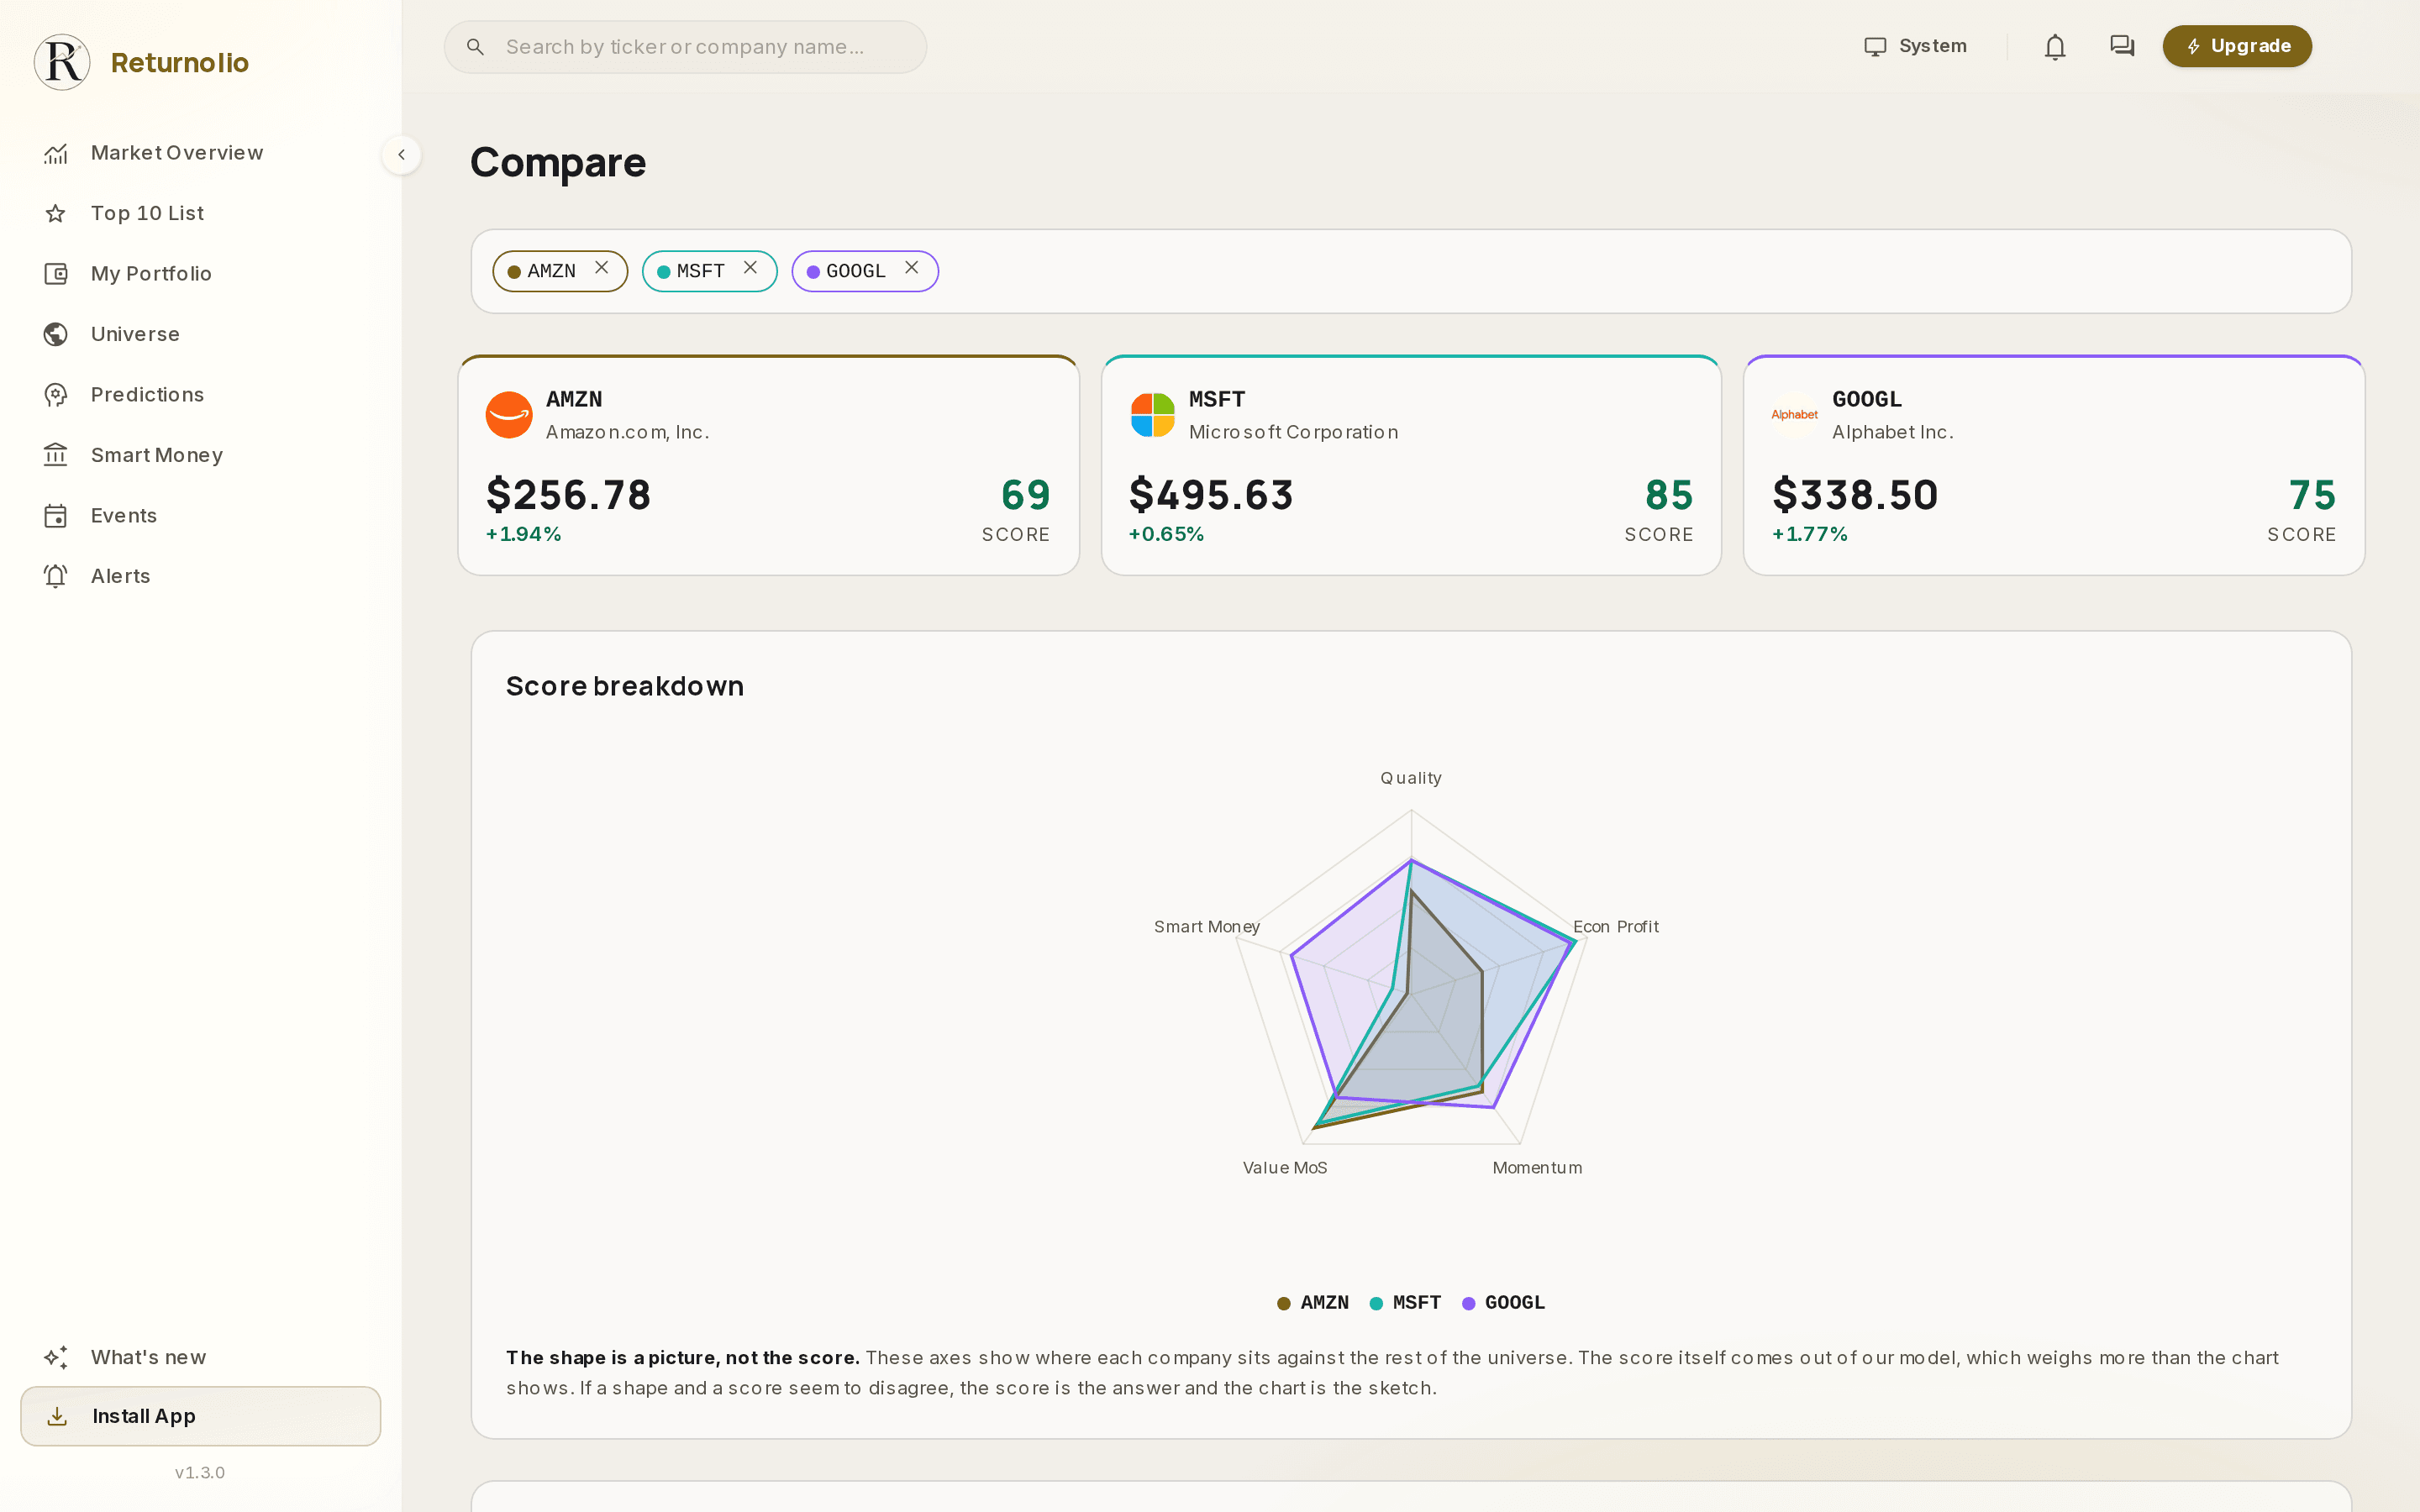Open Market Overview chart icon
Viewport: 2420px width, 1512px height.
pos(56,153)
